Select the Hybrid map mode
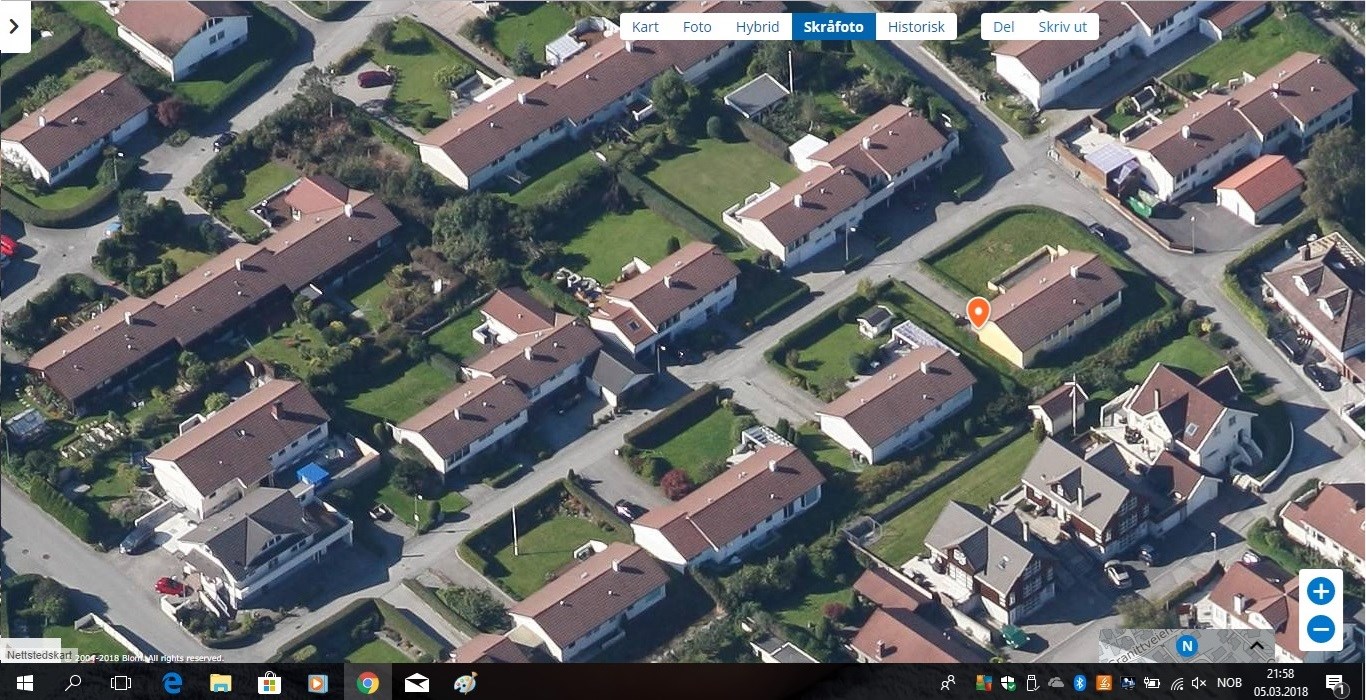The height and width of the screenshot is (700, 1366). click(x=757, y=27)
